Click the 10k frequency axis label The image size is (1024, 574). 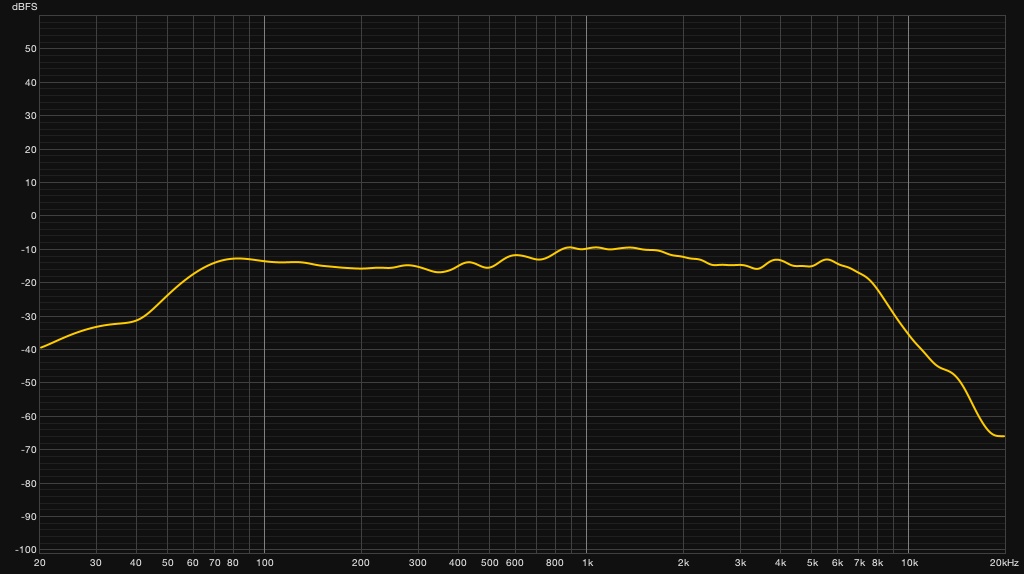tap(909, 563)
